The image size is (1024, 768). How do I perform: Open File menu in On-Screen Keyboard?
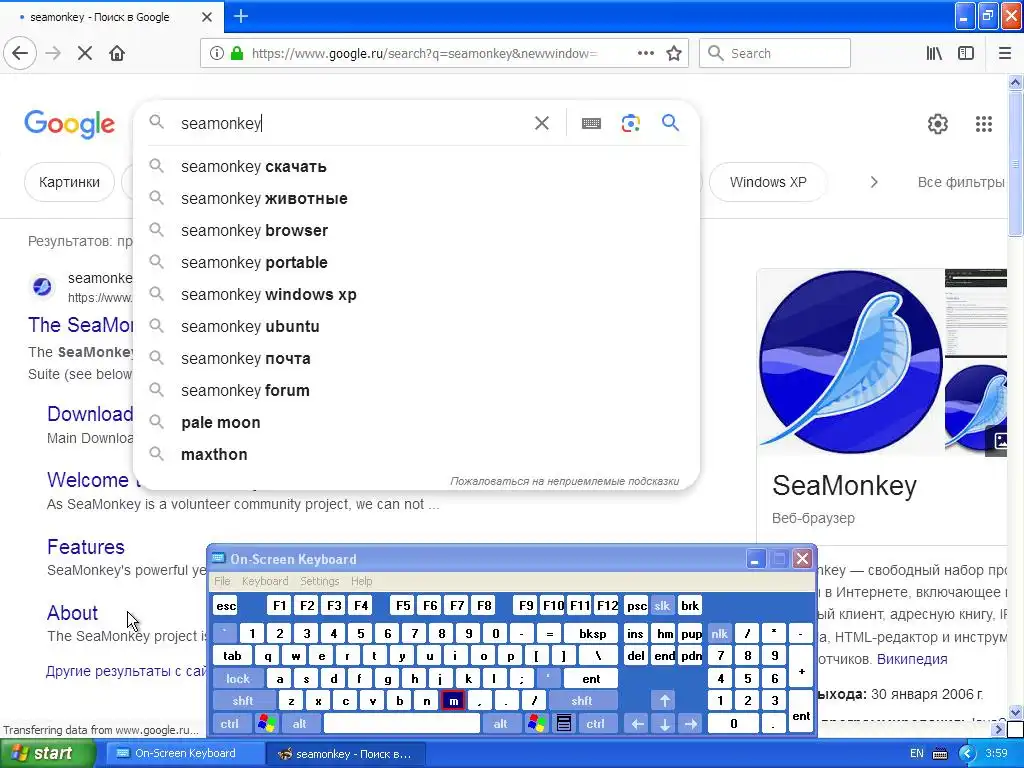click(x=222, y=581)
